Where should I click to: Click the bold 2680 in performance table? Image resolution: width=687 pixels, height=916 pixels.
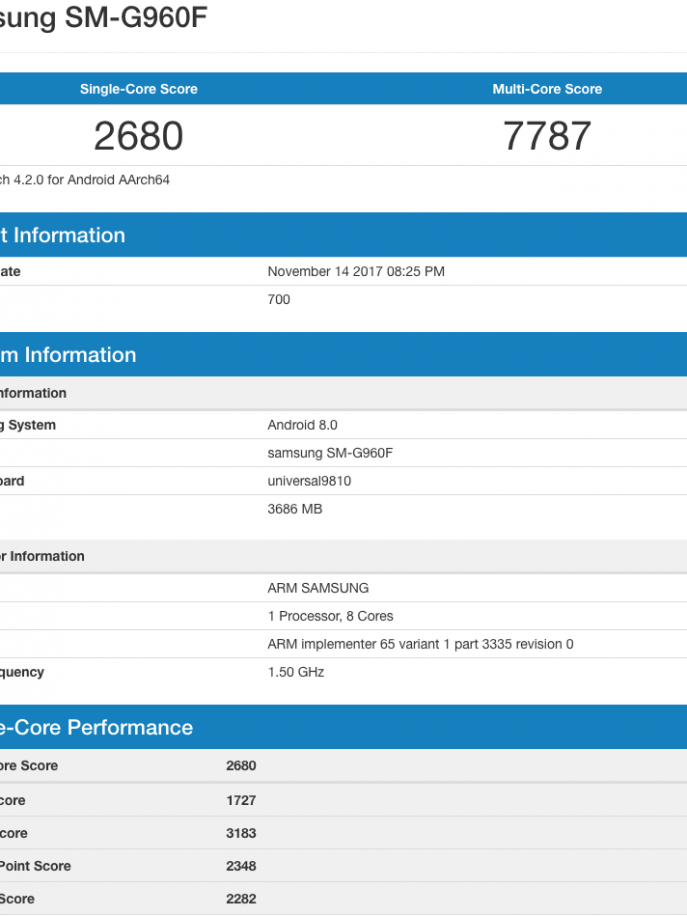pyautogui.click(x=241, y=766)
